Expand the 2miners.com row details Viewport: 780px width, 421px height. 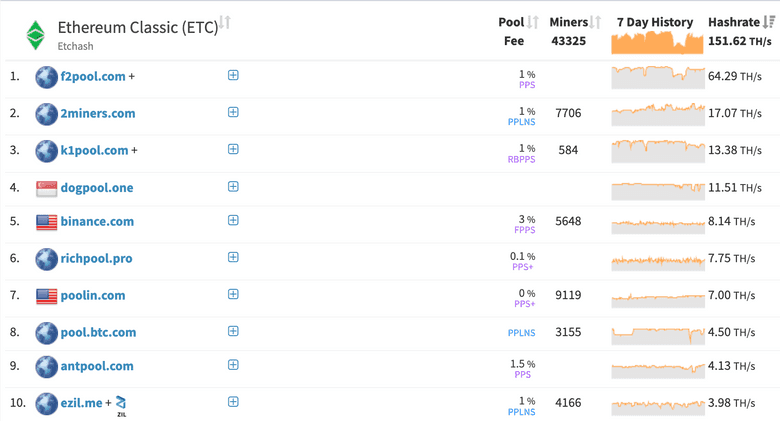pyautogui.click(x=233, y=112)
